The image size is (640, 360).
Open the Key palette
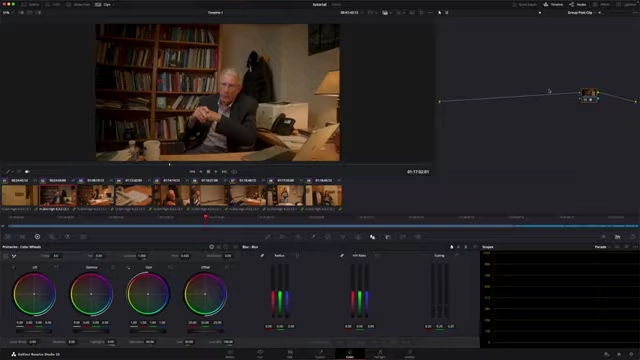pyautogui.click(x=388, y=237)
